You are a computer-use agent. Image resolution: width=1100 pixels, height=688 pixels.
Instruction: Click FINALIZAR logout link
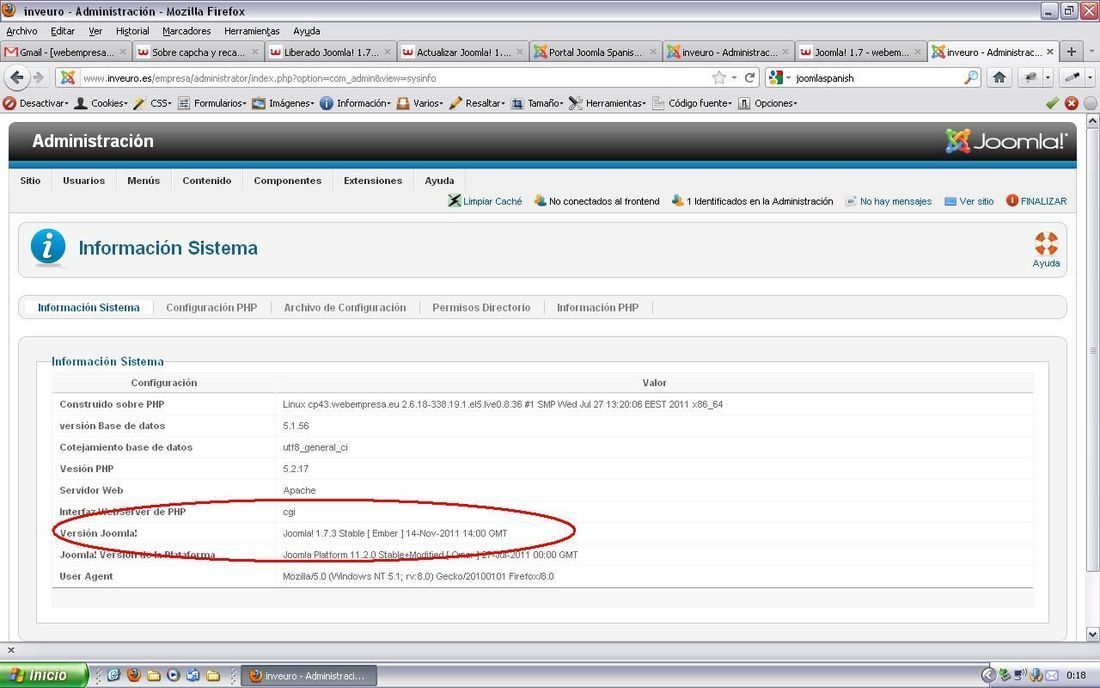click(x=1036, y=201)
